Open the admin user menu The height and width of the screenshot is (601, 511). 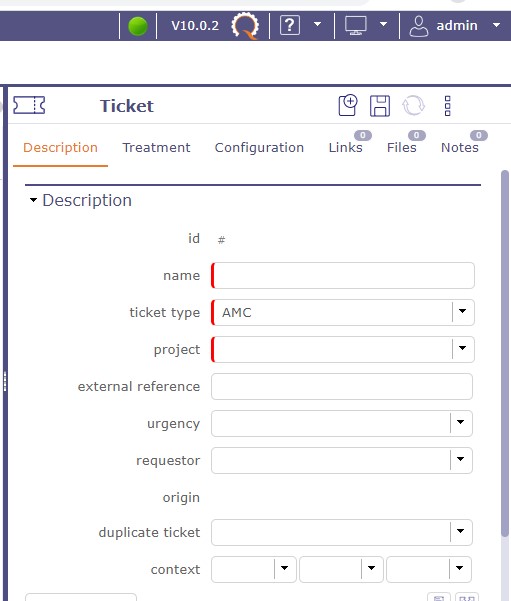click(x=455, y=26)
